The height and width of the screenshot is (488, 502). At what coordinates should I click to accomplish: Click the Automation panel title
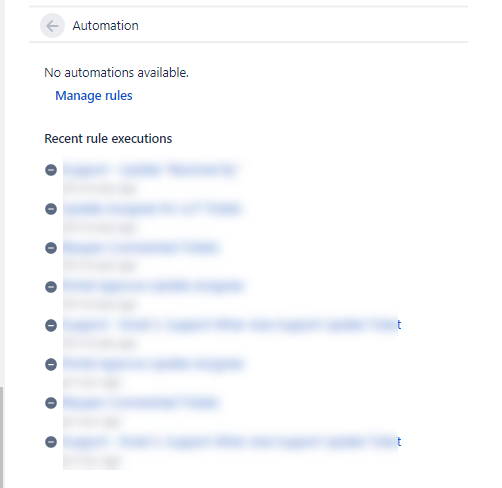pyautogui.click(x=105, y=26)
